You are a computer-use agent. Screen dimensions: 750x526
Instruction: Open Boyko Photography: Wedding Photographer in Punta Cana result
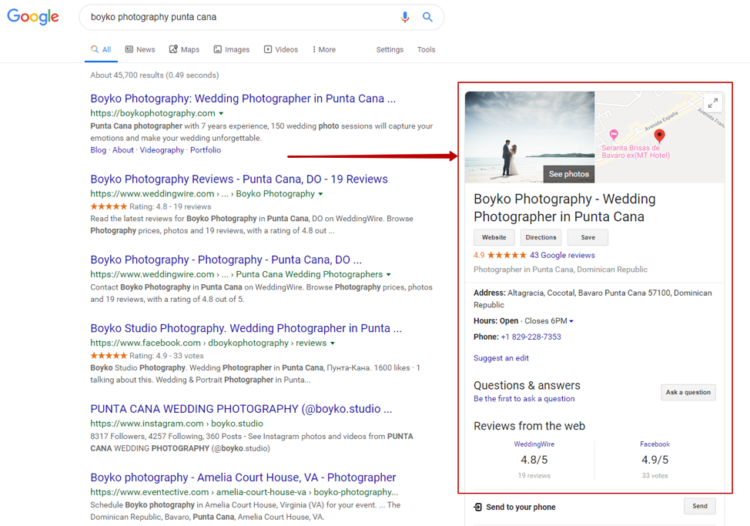tap(243, 99)
